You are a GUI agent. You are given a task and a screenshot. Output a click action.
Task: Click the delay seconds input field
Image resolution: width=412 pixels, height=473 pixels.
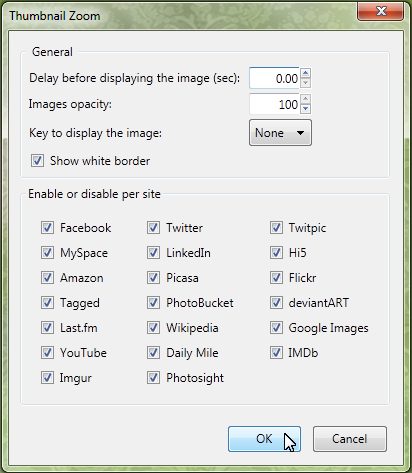274,78
